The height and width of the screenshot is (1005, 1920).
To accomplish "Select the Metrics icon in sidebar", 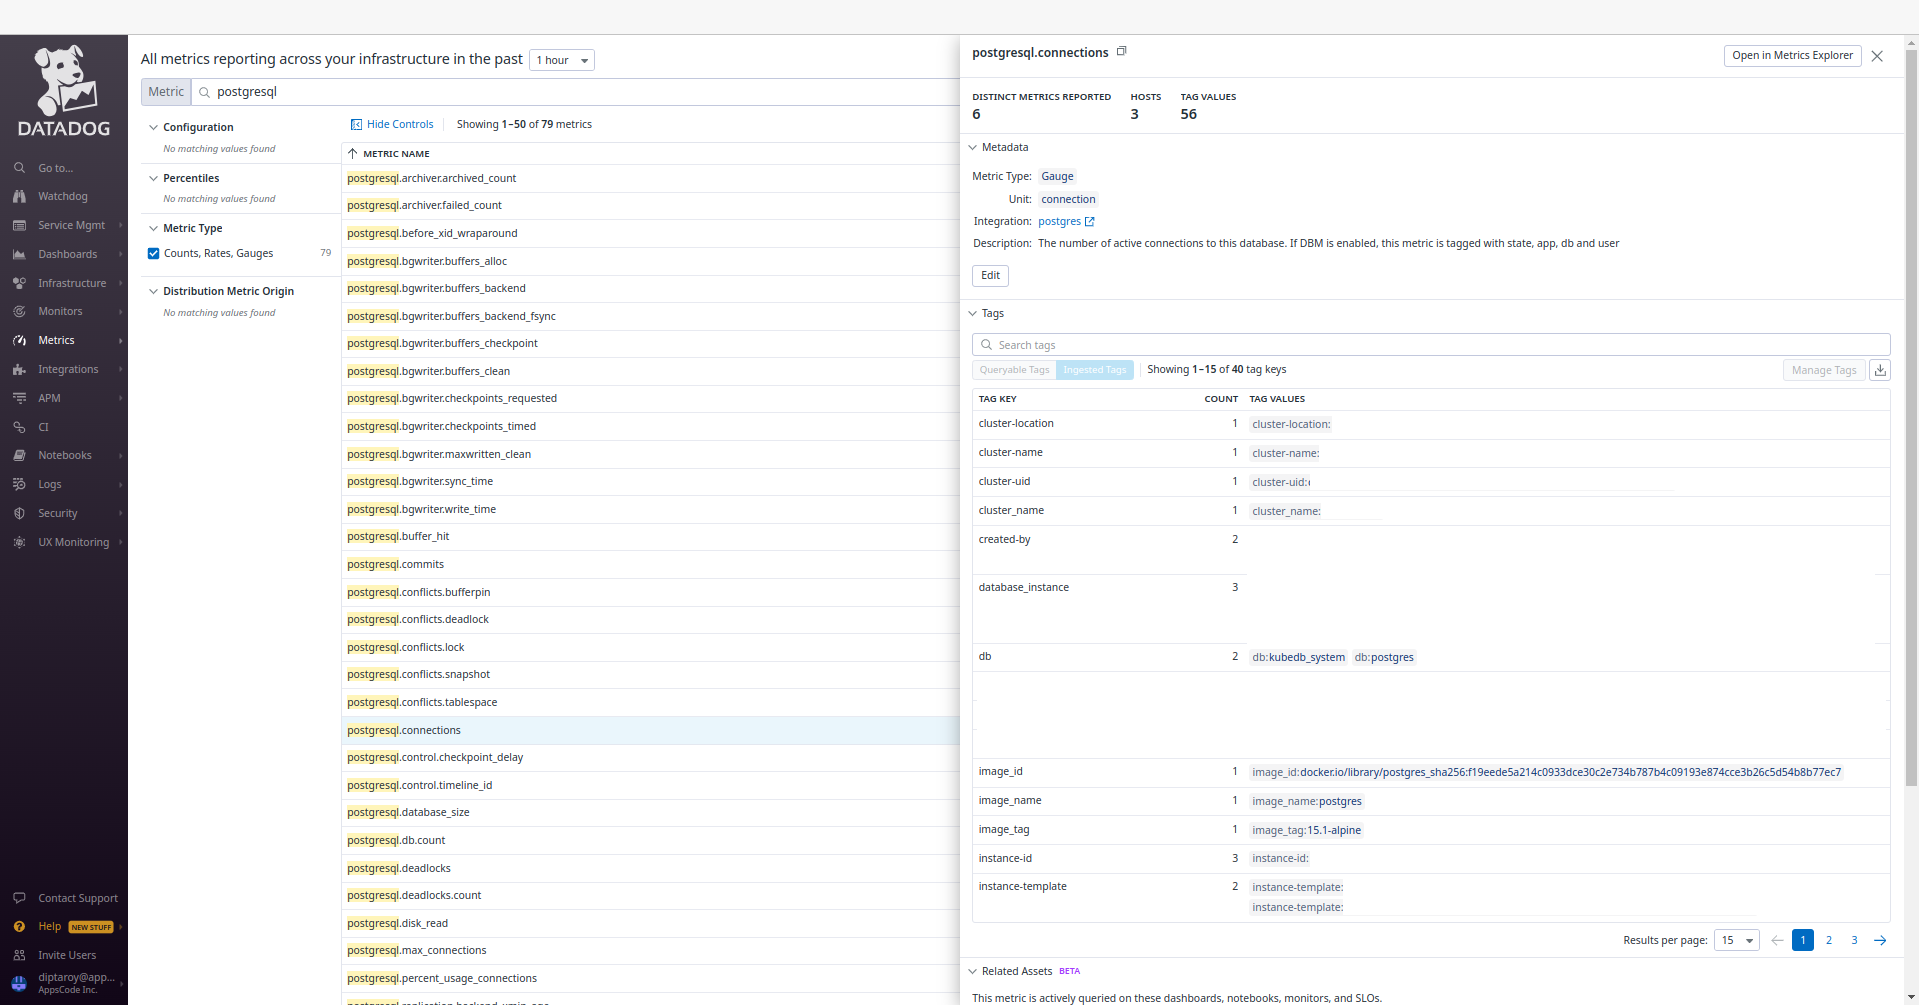I will (20, 340).
